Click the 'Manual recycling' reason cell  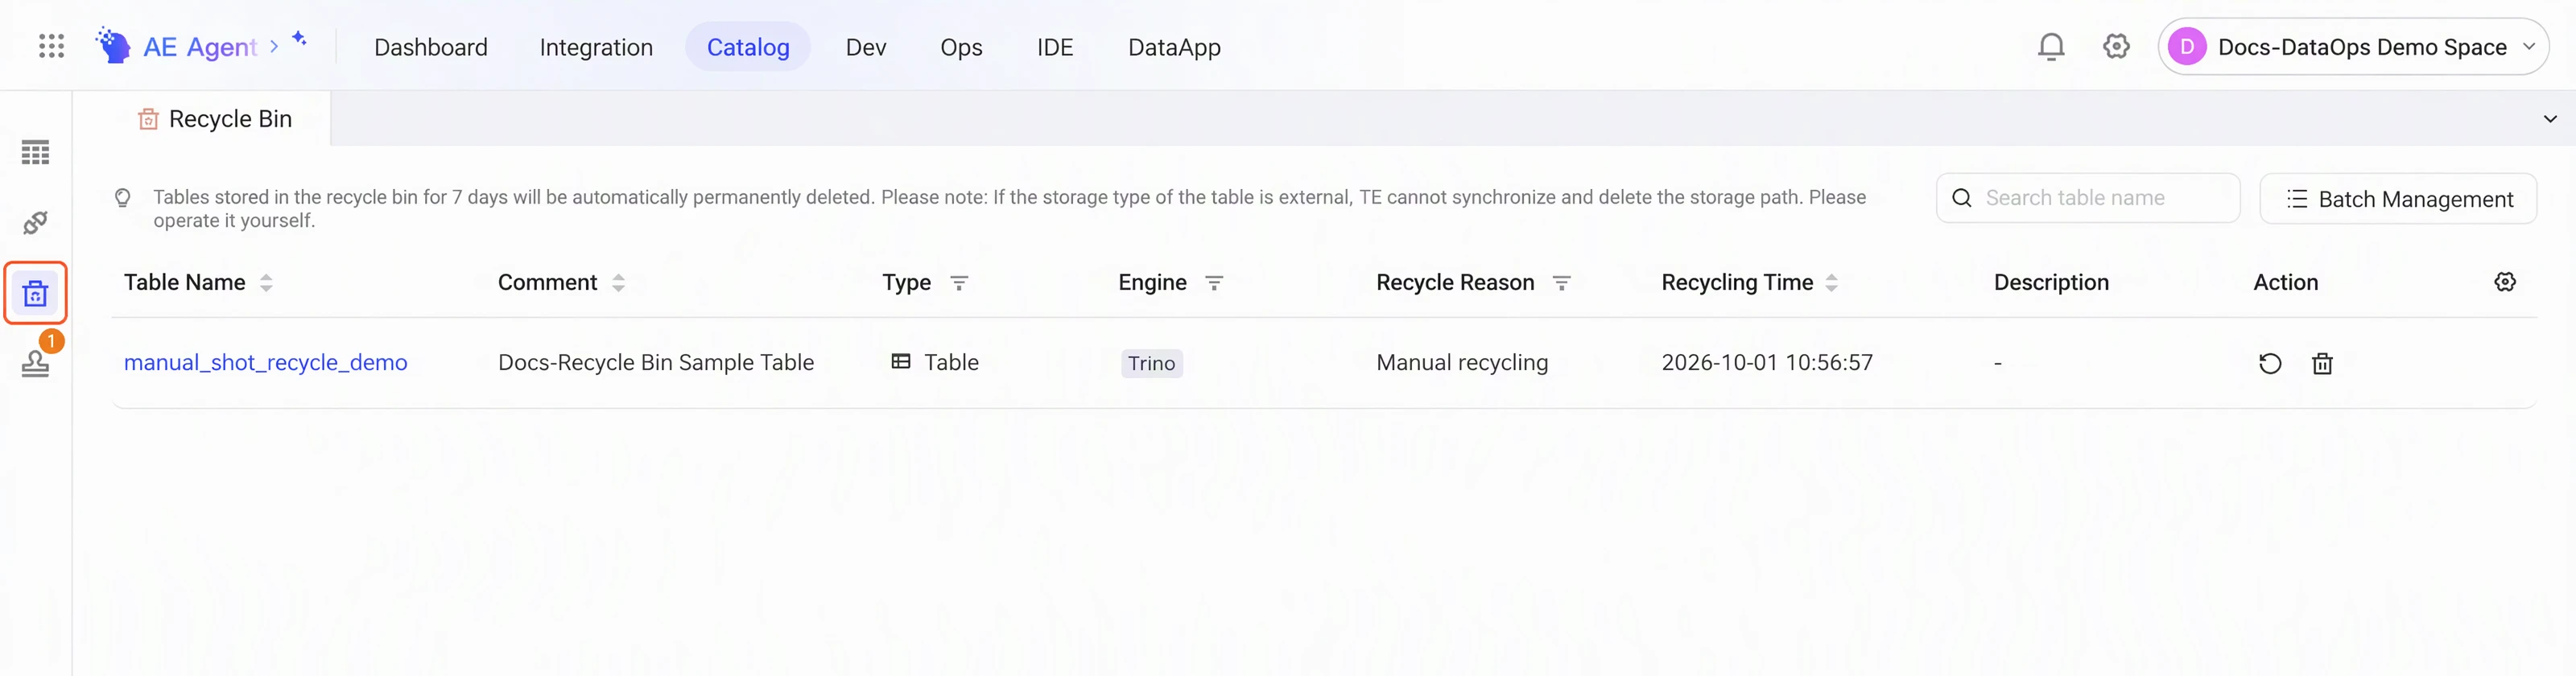(1462, 362)
